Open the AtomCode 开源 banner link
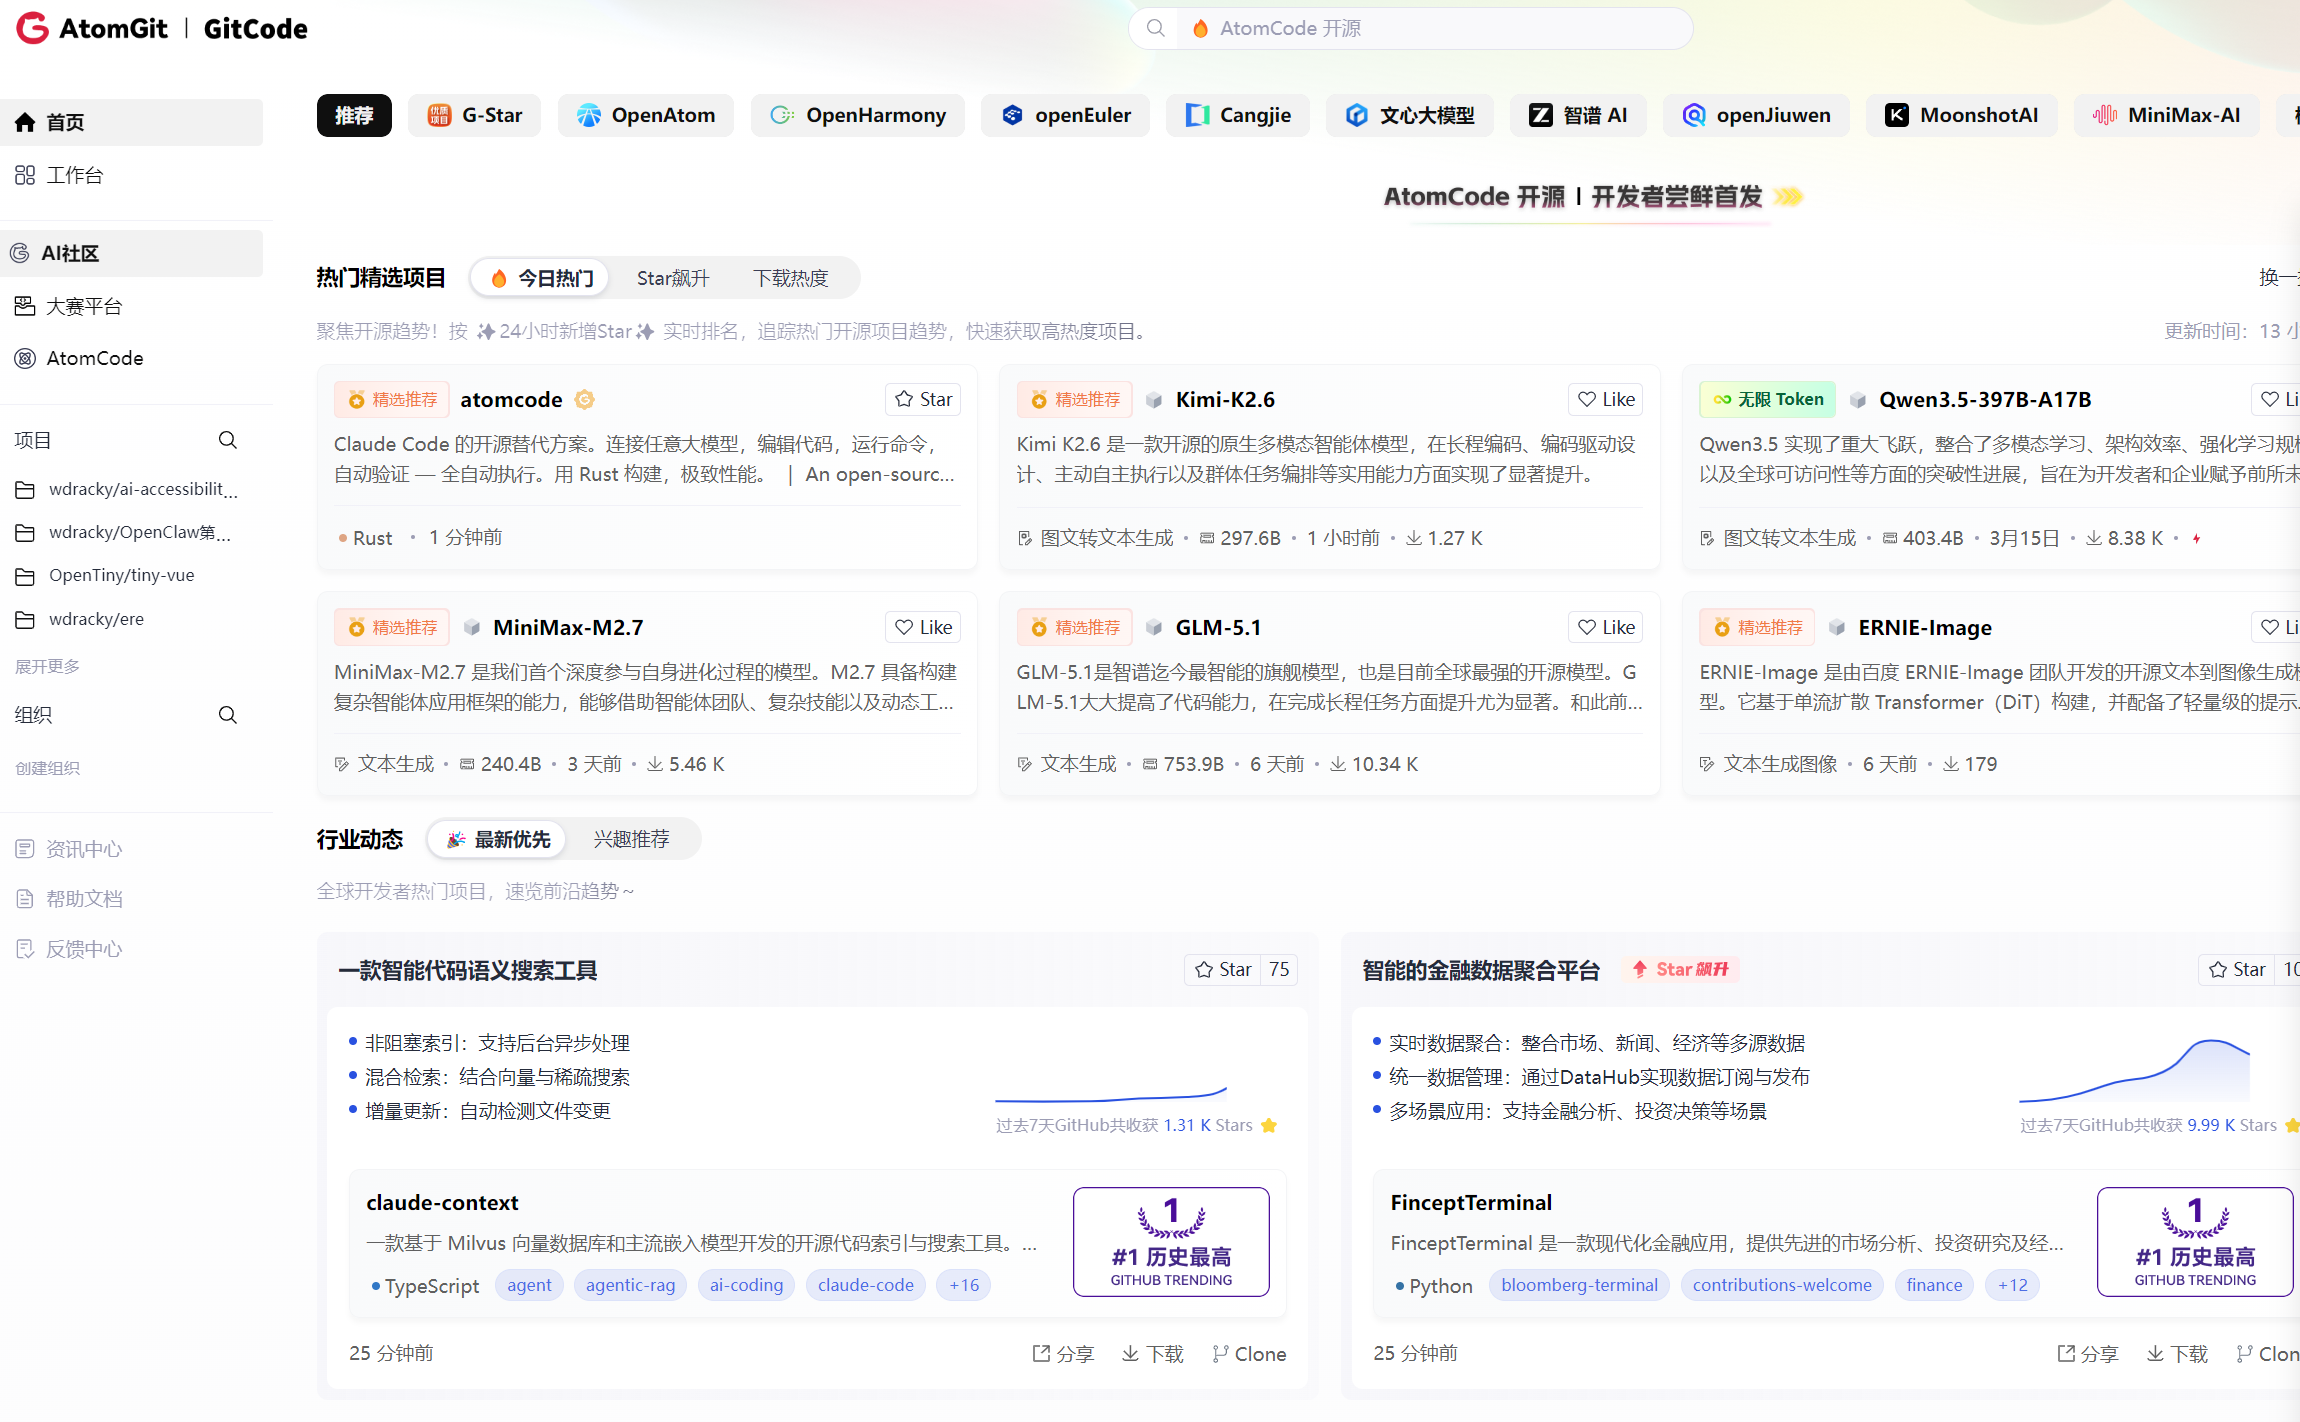This screenshot has height=1422, width=2300. click(x=1592, y=197)
